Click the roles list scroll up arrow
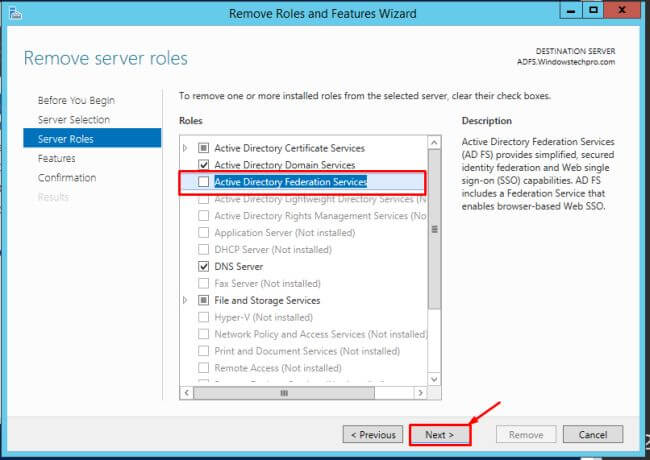 pos(434,143)
